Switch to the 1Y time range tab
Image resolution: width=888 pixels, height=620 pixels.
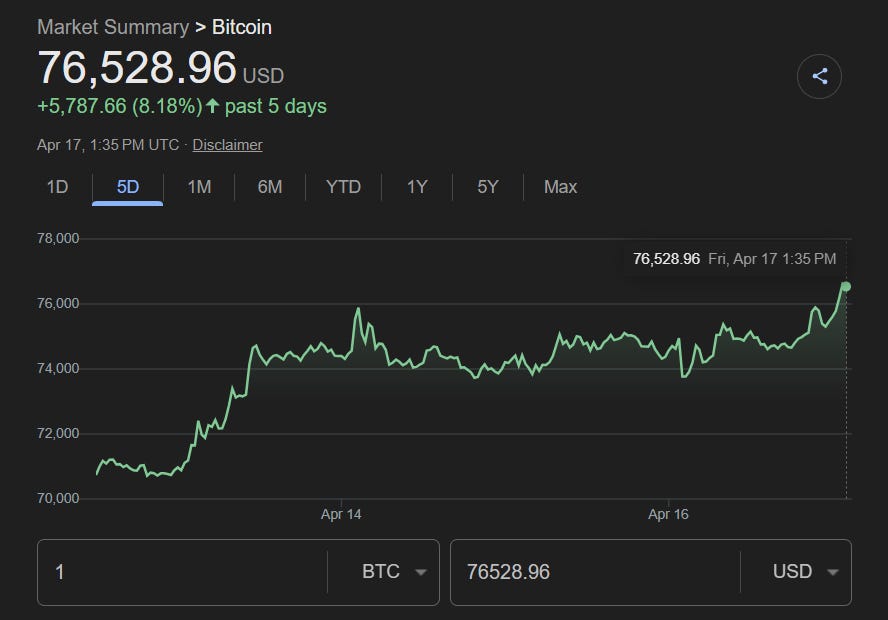pyautogui.click(x=417, y=187)
